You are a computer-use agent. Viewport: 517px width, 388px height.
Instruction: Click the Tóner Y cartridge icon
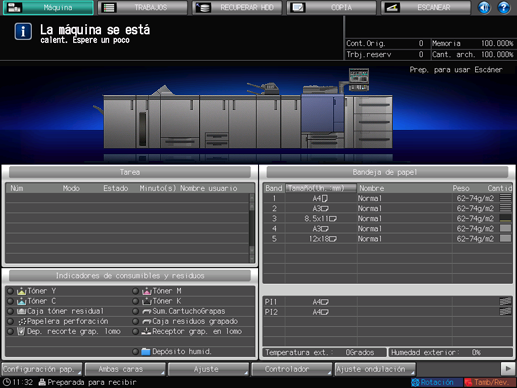pyautogui.click(x=22, y=291)
